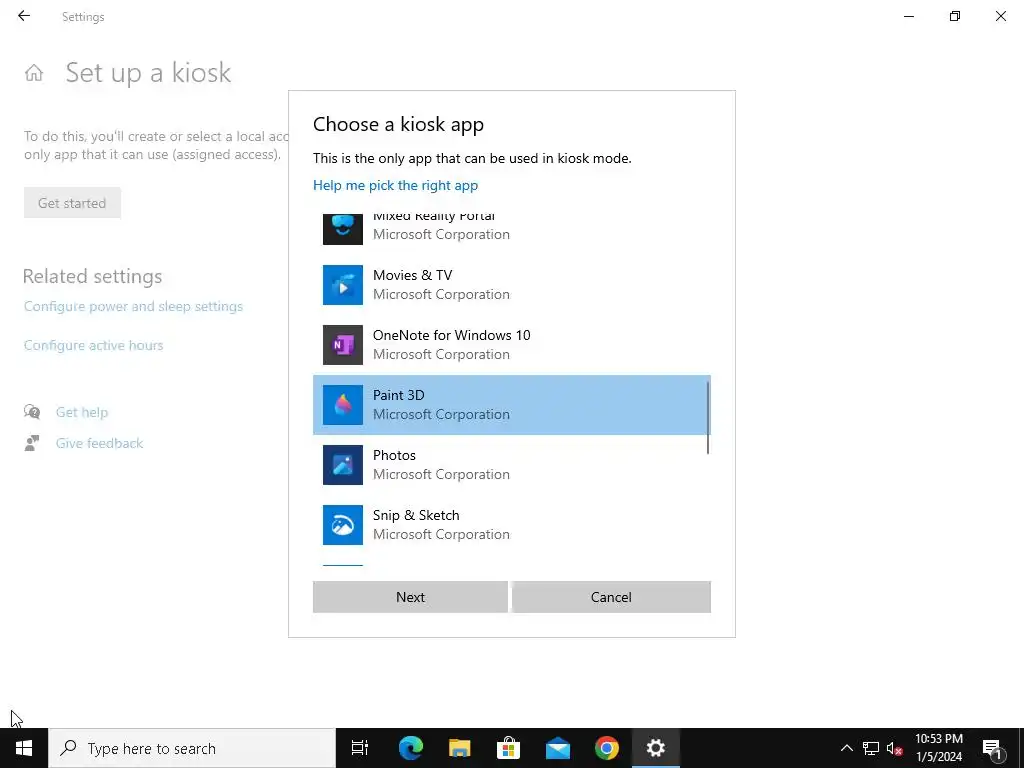Click the Movies & TV app icon
This screenshot has width=1024, height=768.
(x=343, y=285)
